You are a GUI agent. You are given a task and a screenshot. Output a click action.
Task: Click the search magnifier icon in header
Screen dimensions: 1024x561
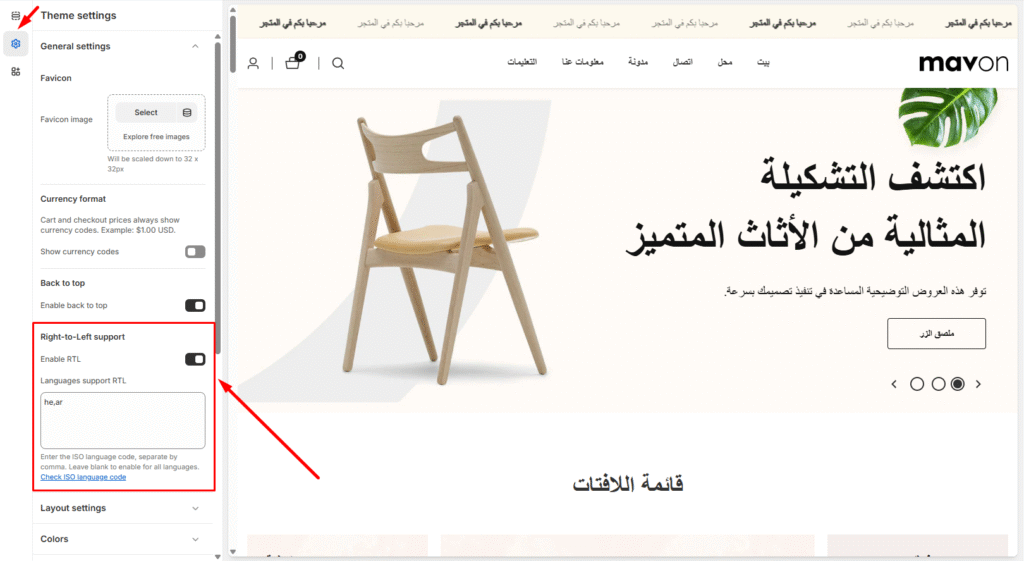click(x=338, y=63)
